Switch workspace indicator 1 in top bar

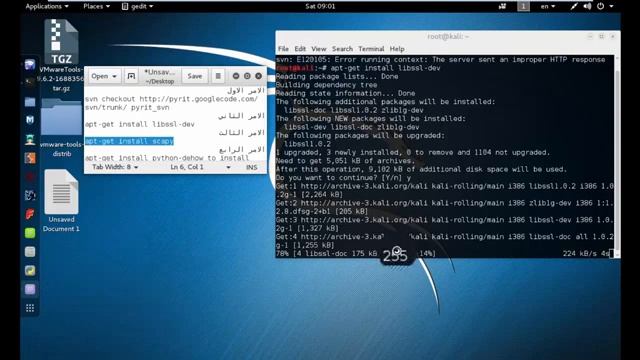[x=523, y=6]
